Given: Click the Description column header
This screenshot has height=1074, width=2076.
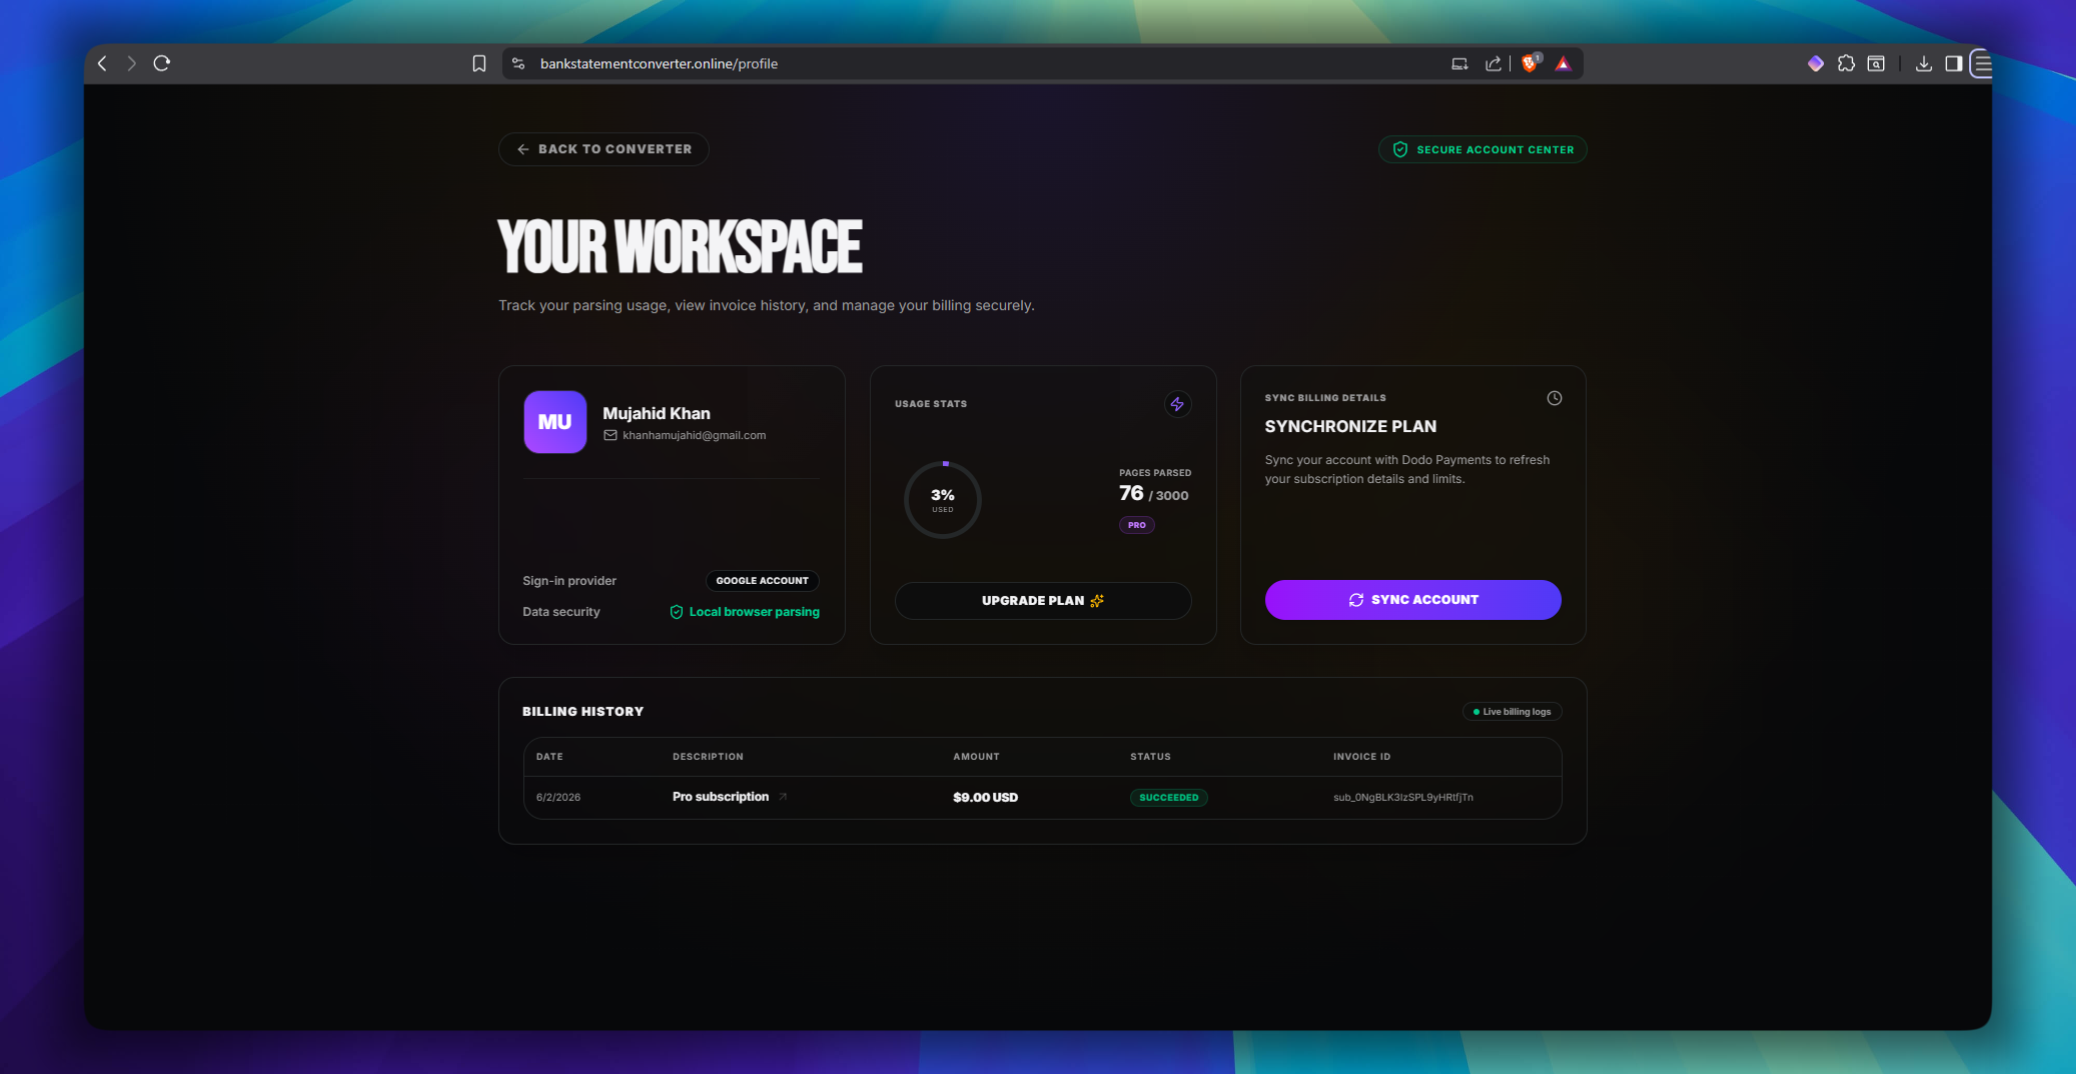Looking at the screenshot, I should (708, 757).
